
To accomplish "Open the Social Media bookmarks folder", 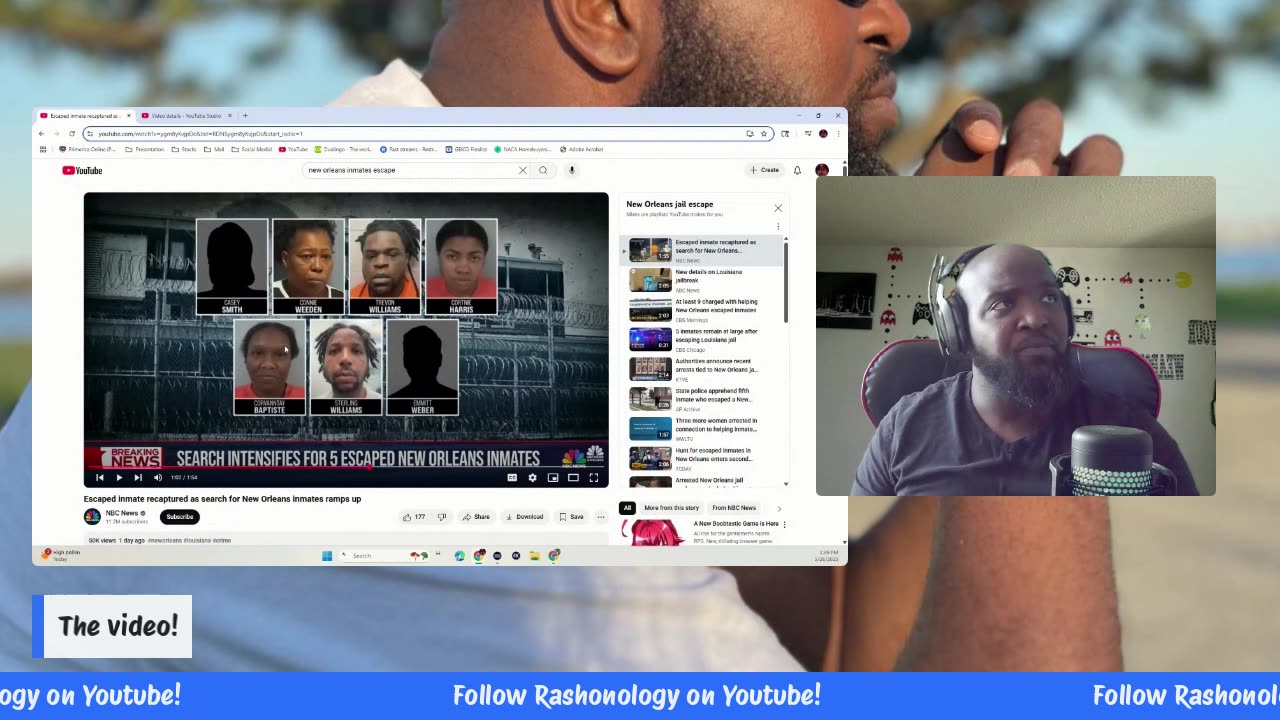I will coord(252,149).
